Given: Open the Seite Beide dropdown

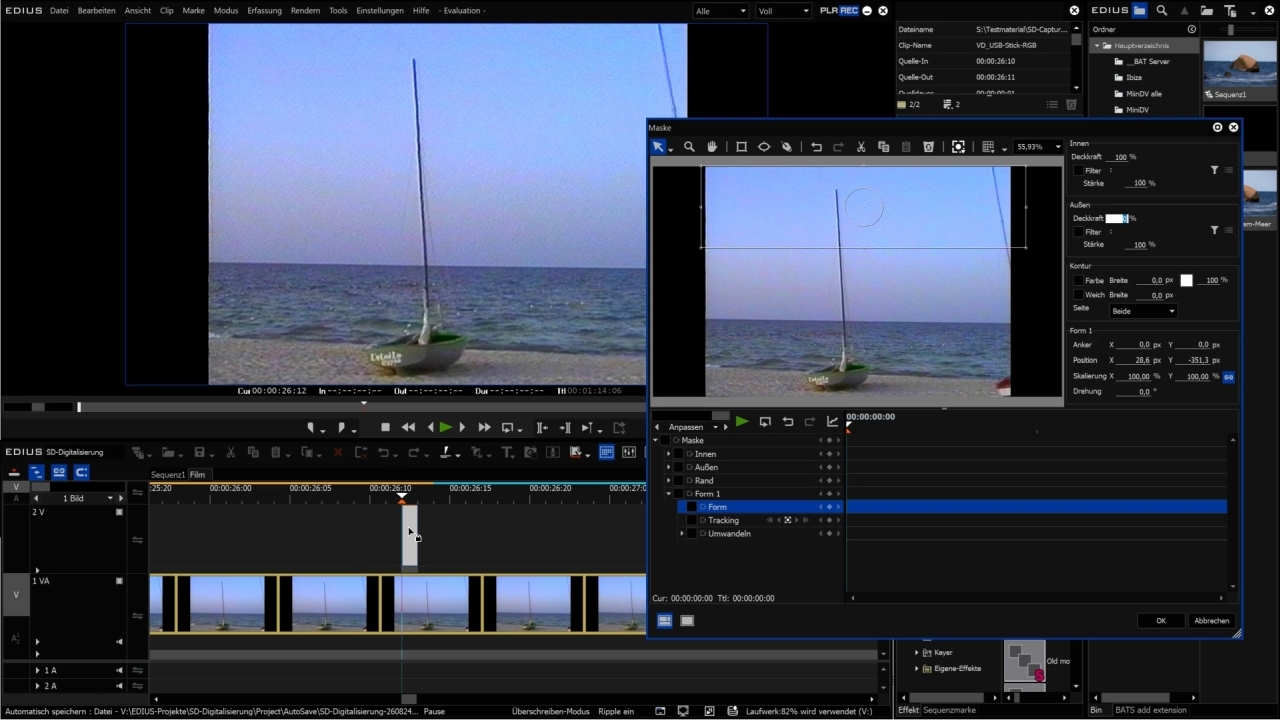Looking at the screenshot, I should [1143, 311].
